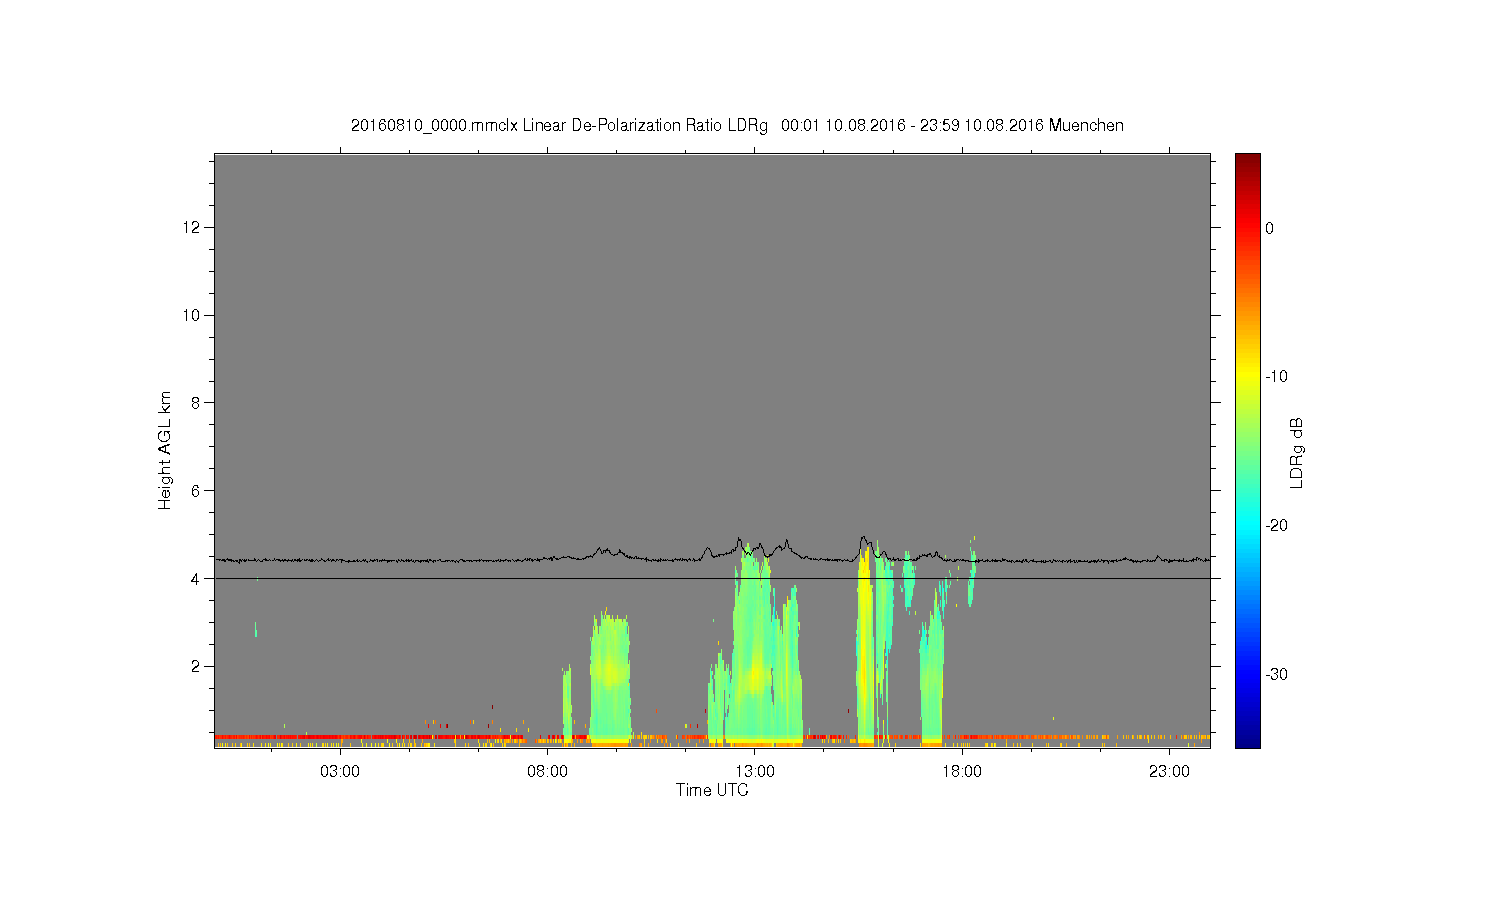Click the 13:00 time tick label
This screenshot has width=1500, height=900.
tap(755, 771)
